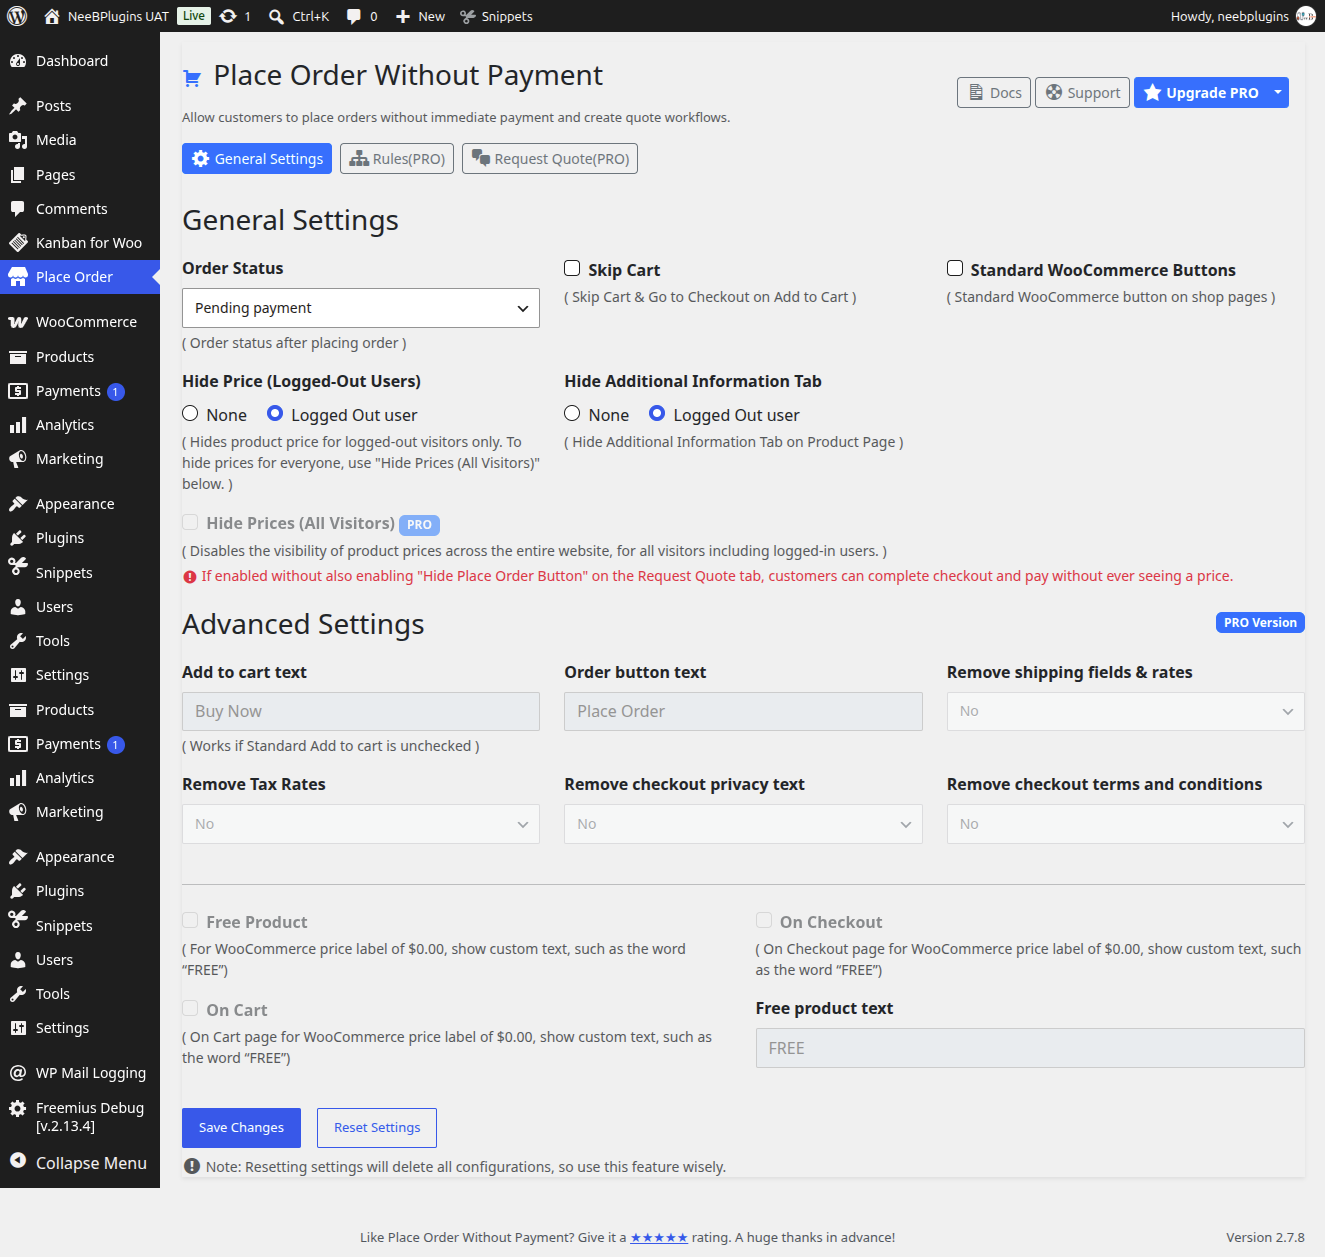
Task: Click the Kanban for Woo icon
Action: (x=18, y=243)
